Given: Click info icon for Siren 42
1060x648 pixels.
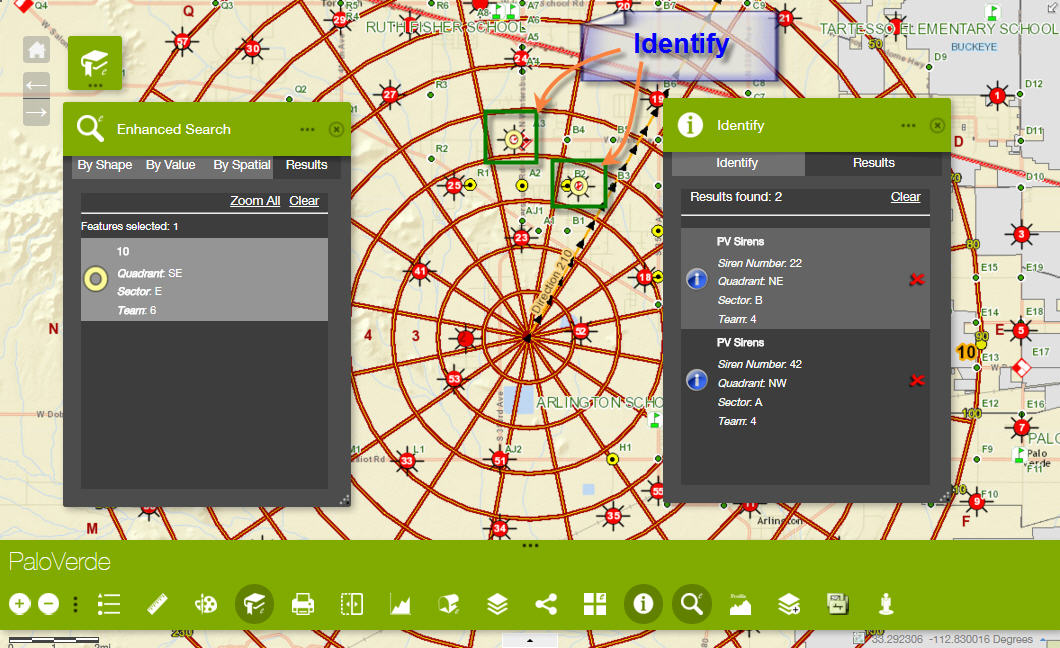Looking at the screenshot, I should pyautogui.click(x=697, y=380).
